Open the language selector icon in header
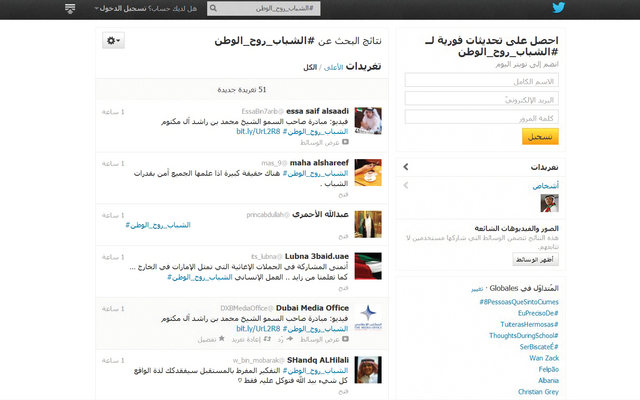The image size is (640, 400). (x=70, y=8)
